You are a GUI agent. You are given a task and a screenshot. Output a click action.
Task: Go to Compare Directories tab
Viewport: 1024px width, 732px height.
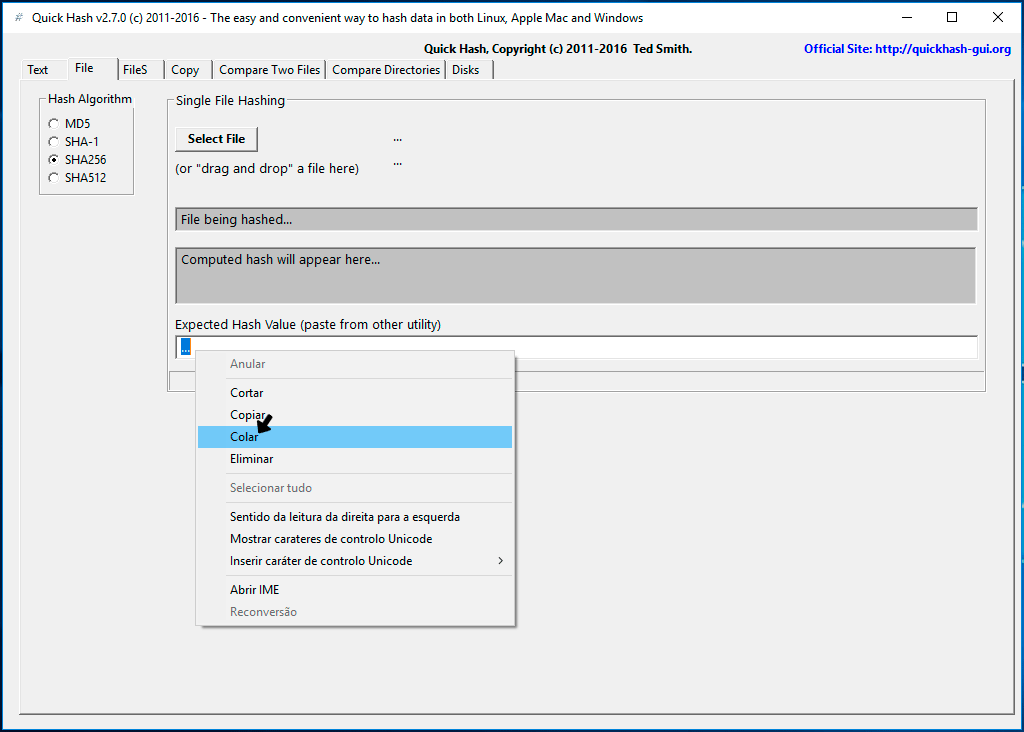(x=386, y=70)
